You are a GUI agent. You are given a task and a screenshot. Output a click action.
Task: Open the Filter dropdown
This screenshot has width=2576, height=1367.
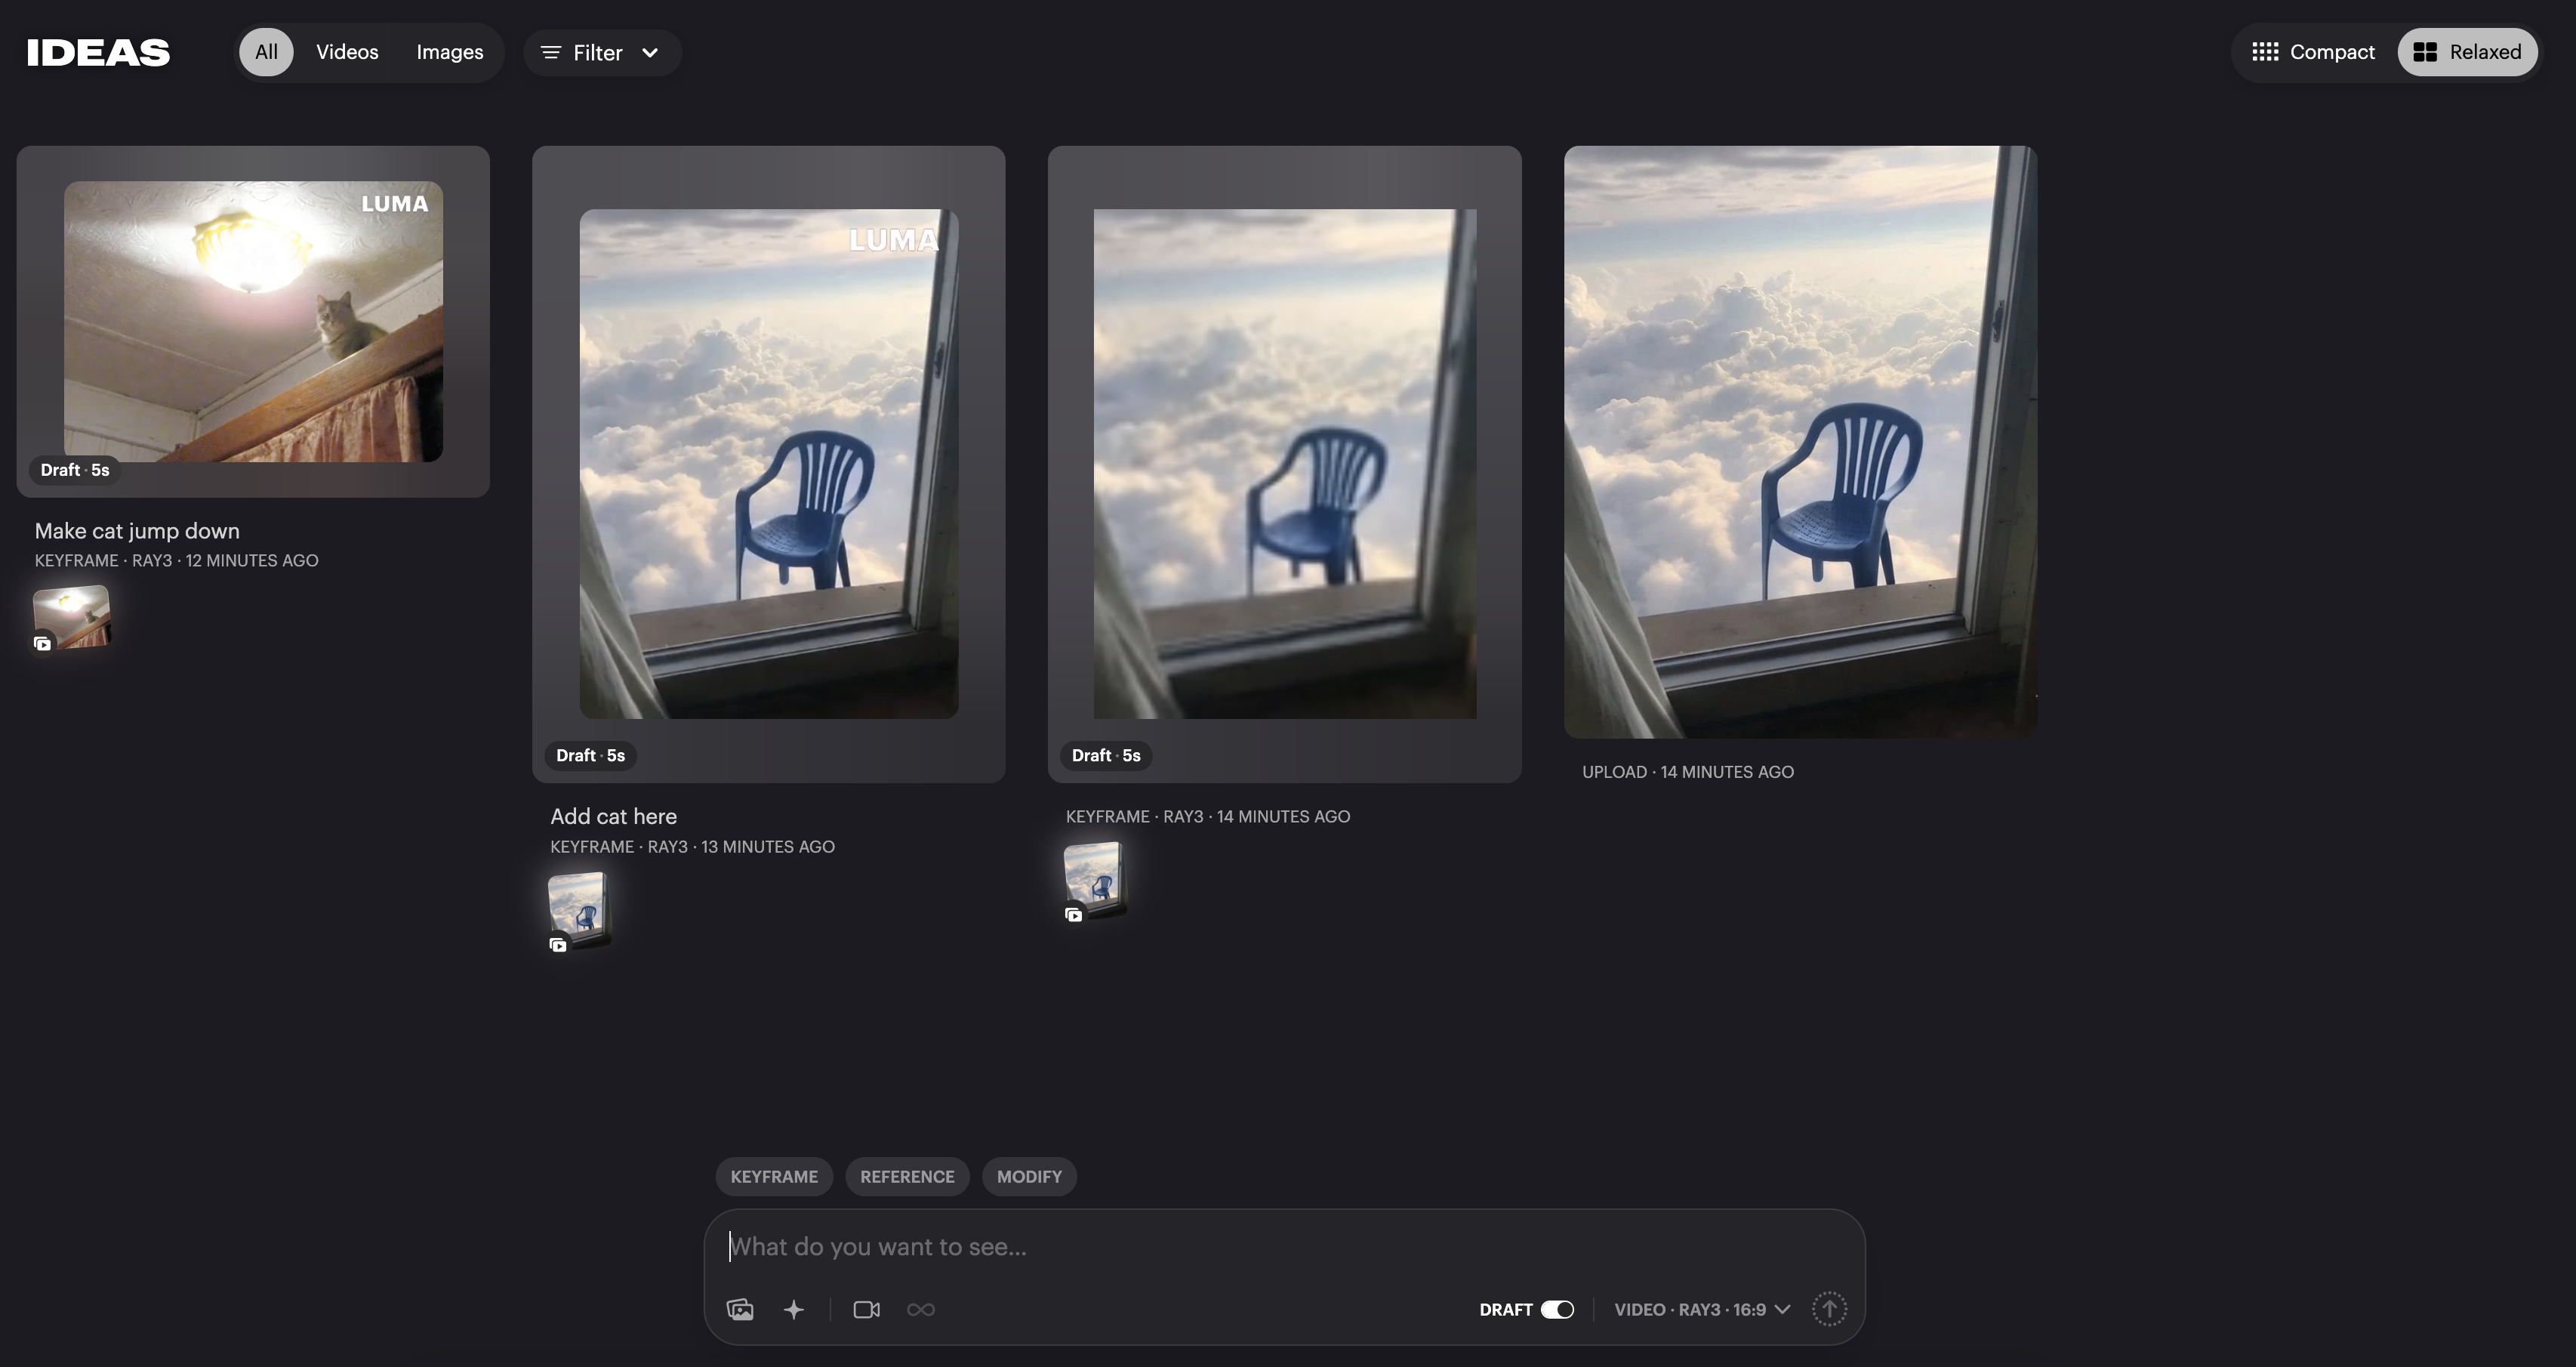pos(601,52)
